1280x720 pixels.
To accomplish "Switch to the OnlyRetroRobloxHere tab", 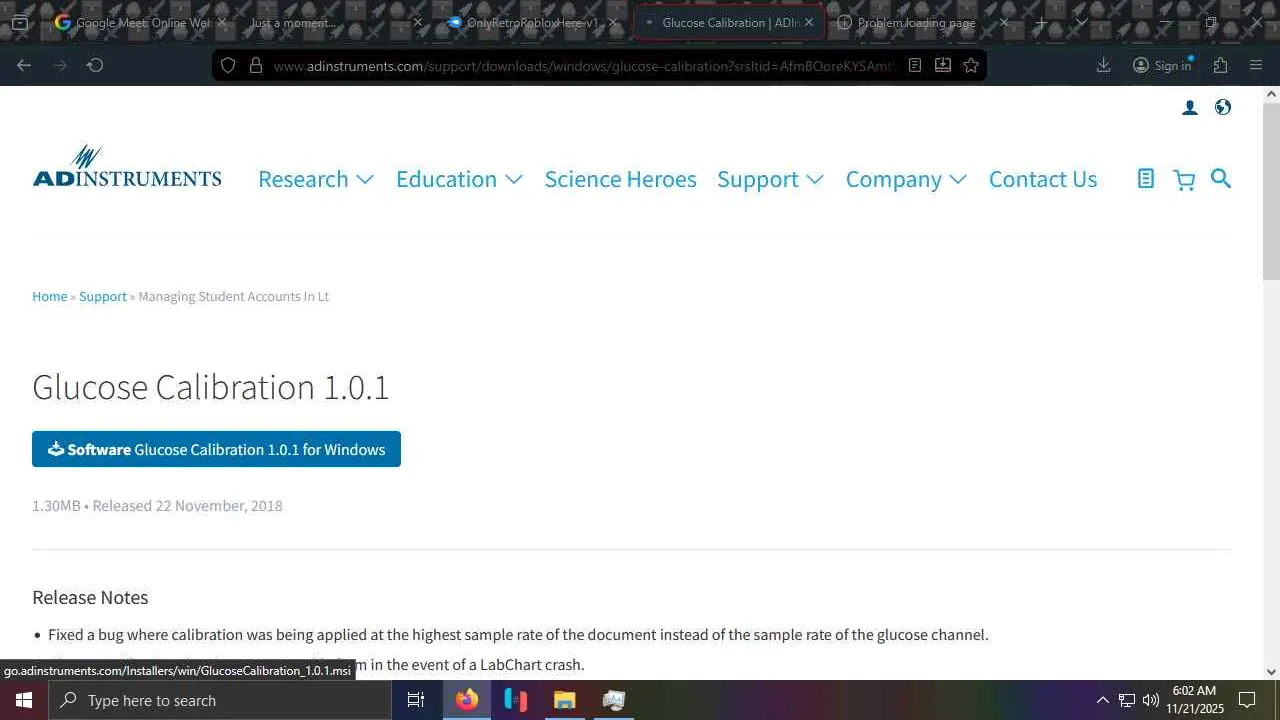I will 531,22.
